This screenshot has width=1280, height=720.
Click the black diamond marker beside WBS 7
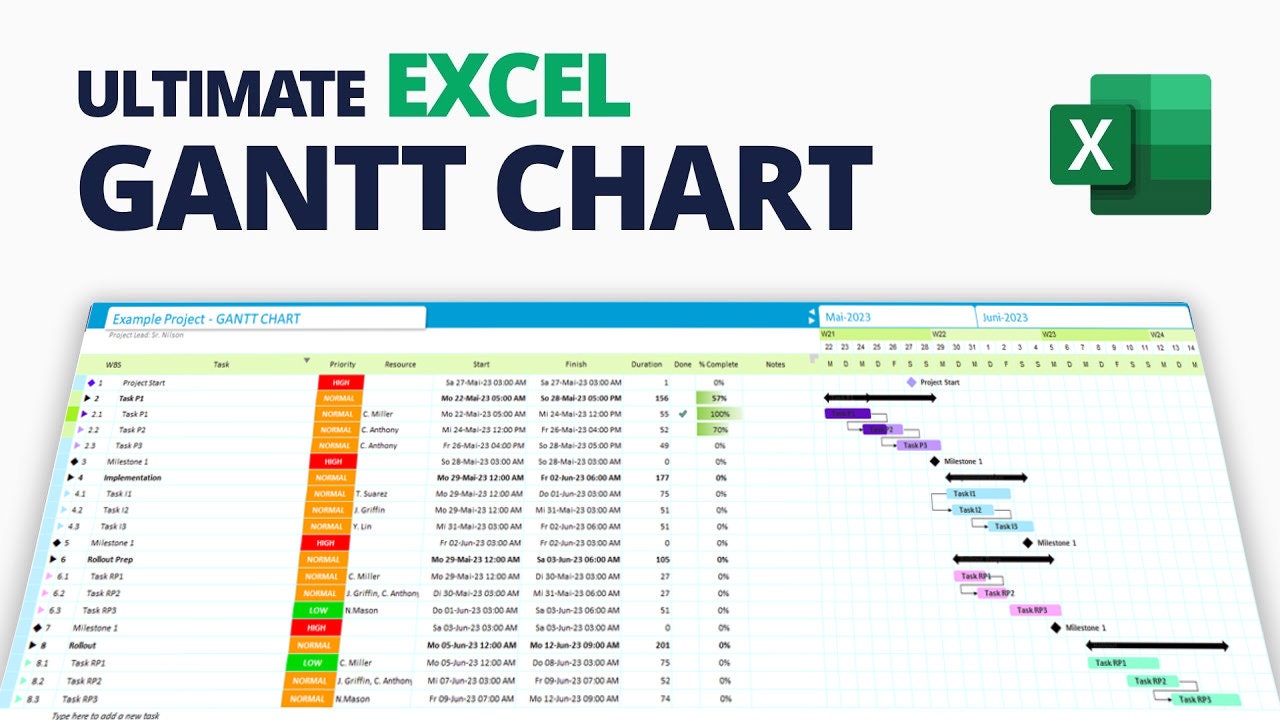coord(38,628)
